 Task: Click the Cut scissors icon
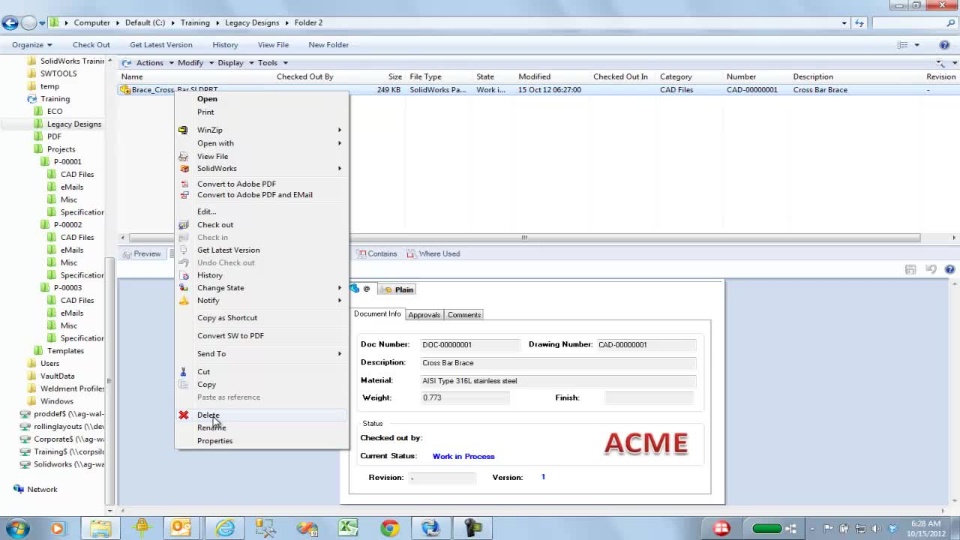click(x=183, y=372)
